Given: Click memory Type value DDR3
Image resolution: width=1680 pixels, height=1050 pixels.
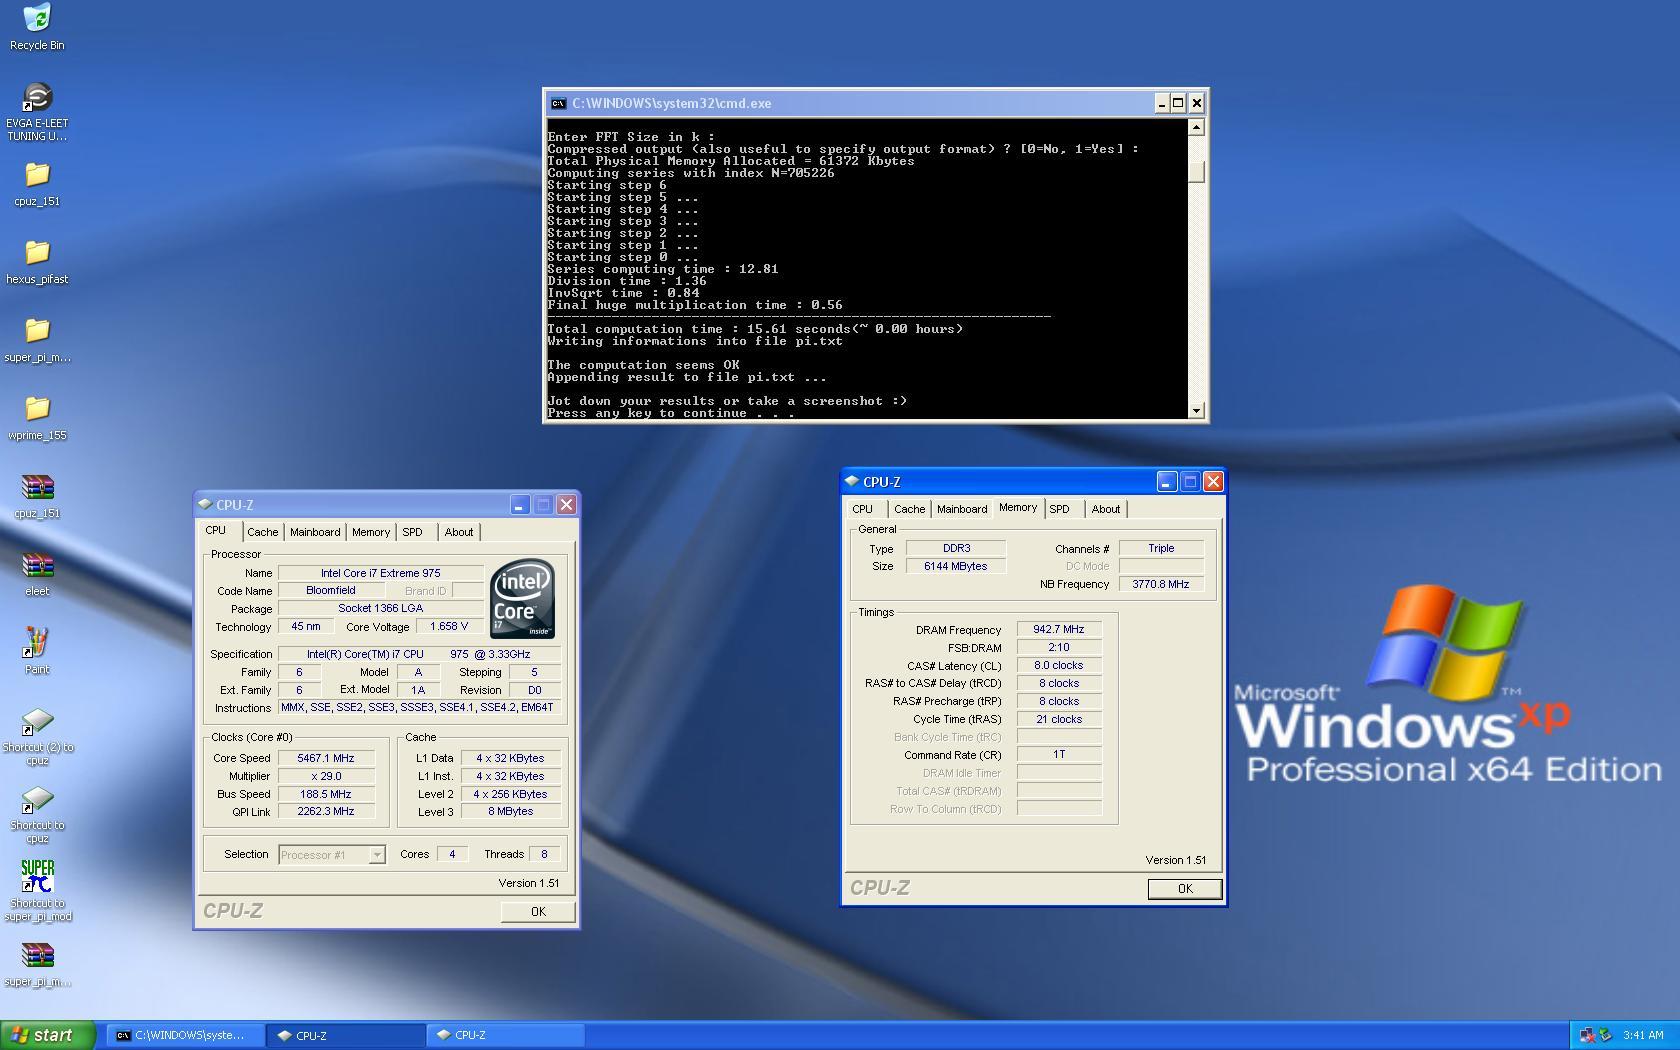Looking at the screenshot, I should click(956, 548).
